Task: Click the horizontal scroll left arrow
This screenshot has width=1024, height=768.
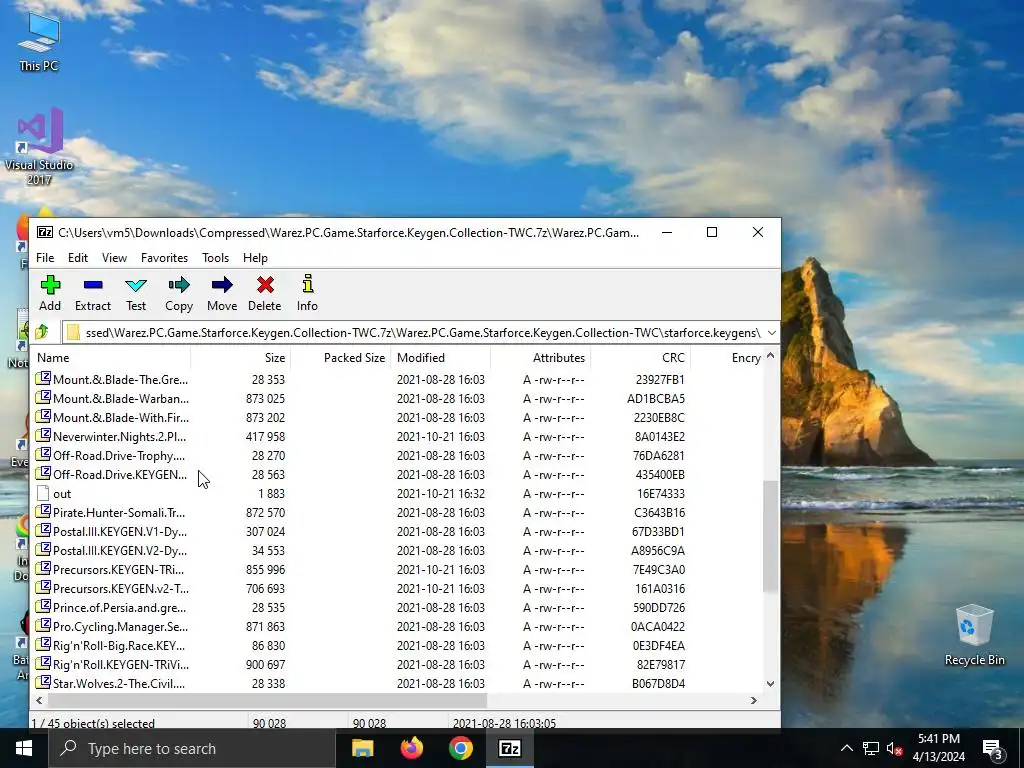Action: (39, 700)
